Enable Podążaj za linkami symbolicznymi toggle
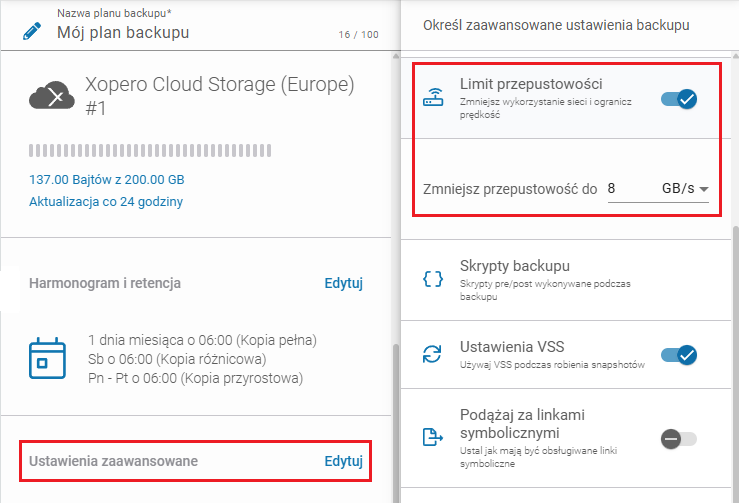Viewport: 739px width, 503px height. 679,438
